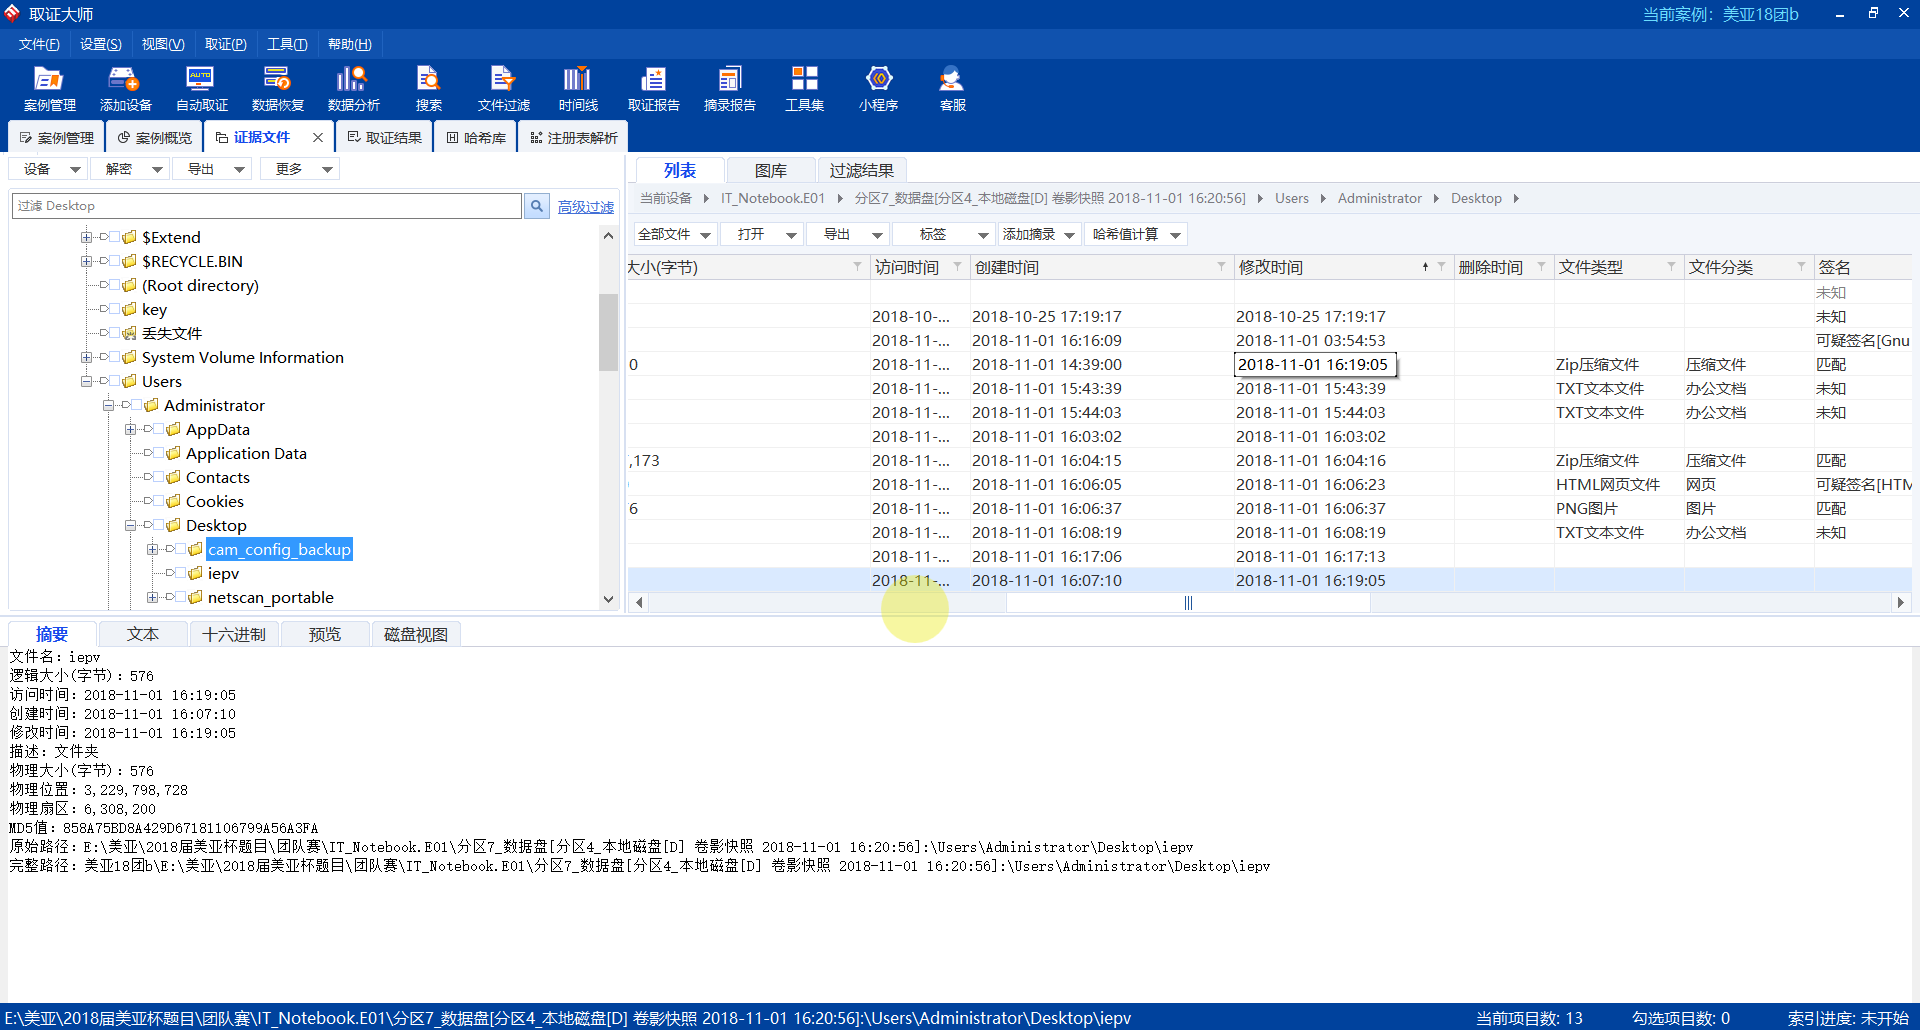Click the 取证大师 app logo icon
This screenshot has height=1030, width=1920.
click(x=12, y=13)
